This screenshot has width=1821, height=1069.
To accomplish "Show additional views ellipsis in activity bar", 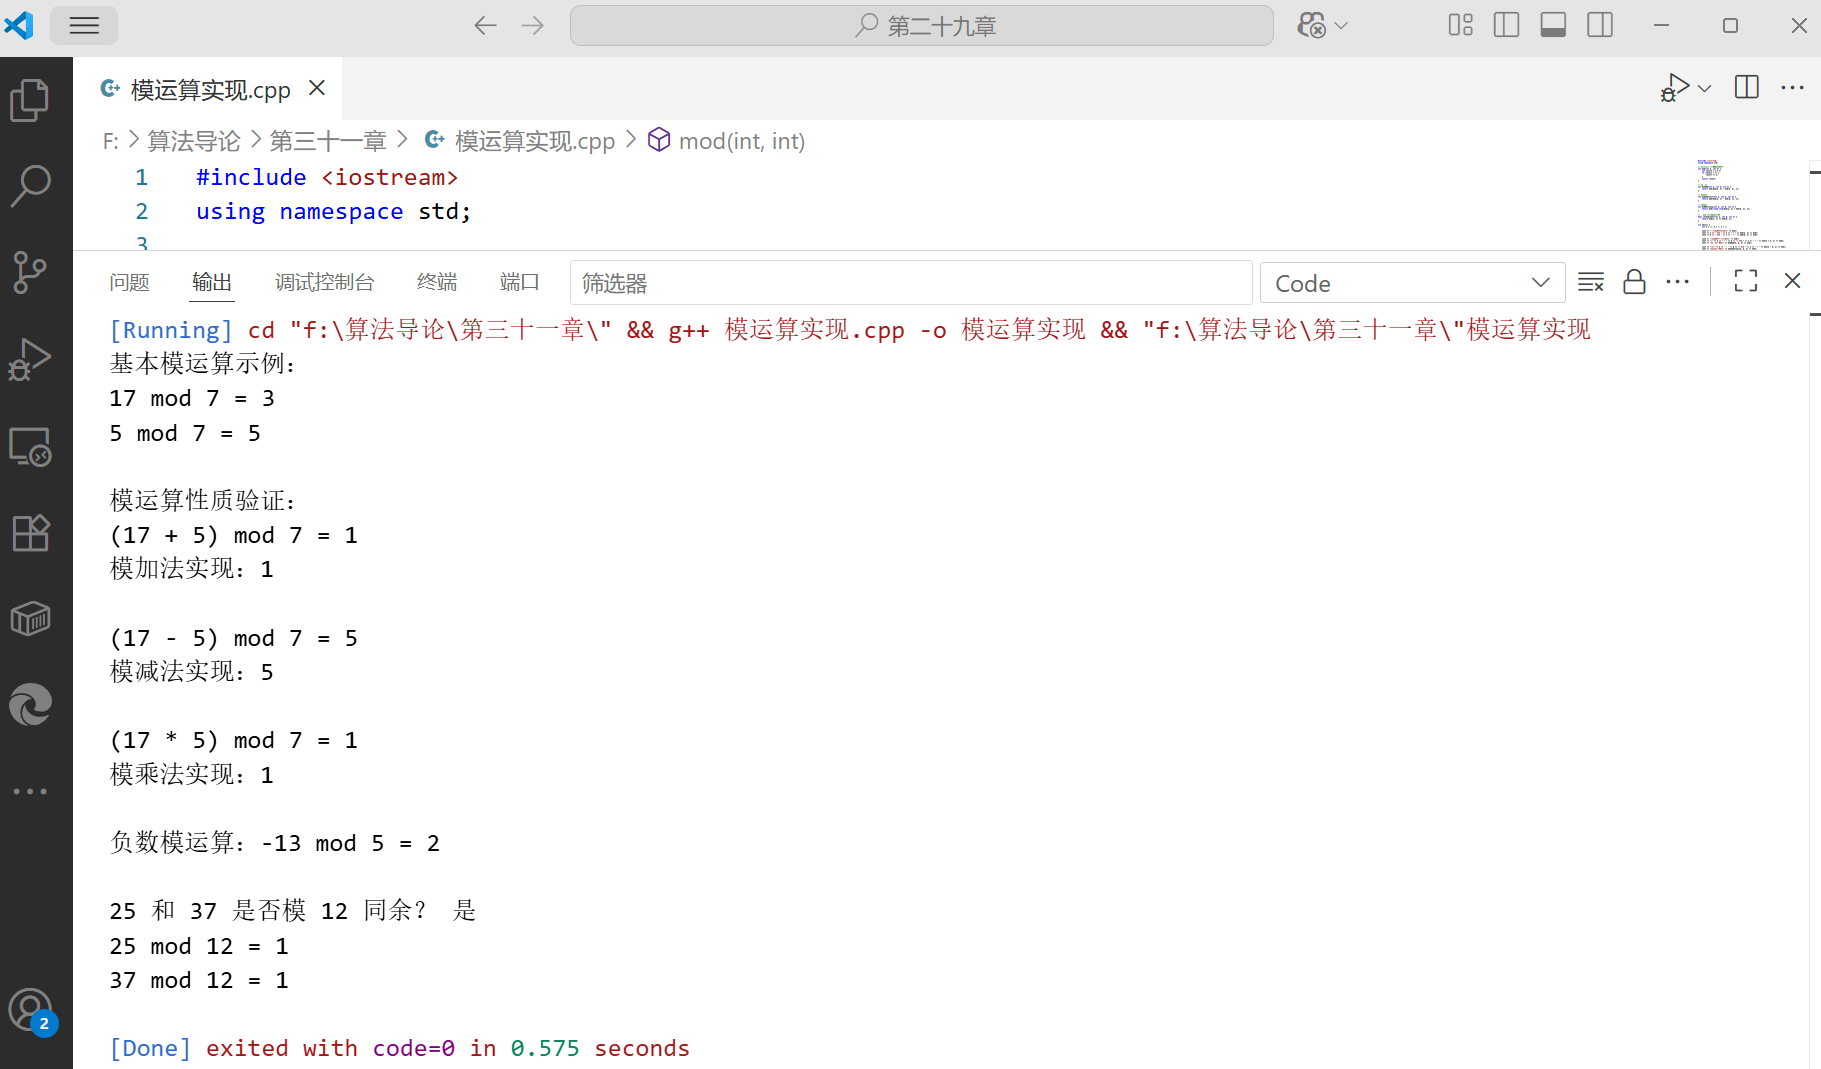I will pos(30,791).
